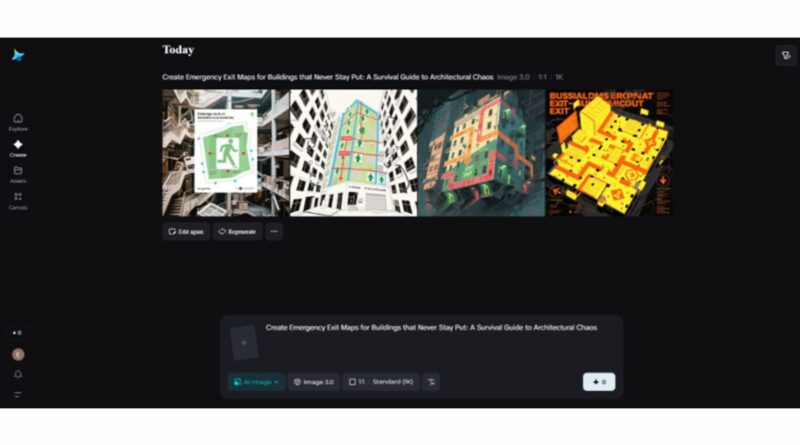Click the white generate button with credits
The height and width of the screenshot is (445, 800).
pos(599,382)
